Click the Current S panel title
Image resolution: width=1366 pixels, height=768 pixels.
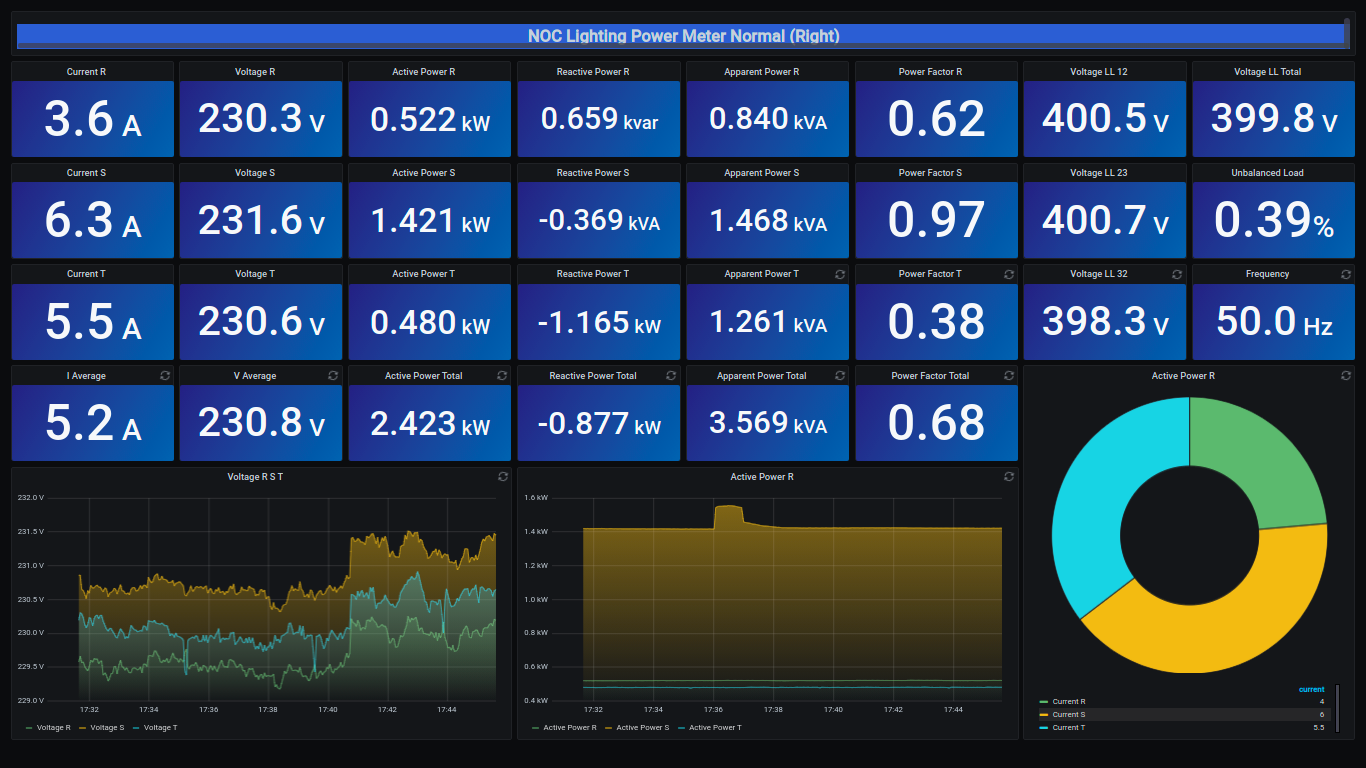(x=86, y=173)
